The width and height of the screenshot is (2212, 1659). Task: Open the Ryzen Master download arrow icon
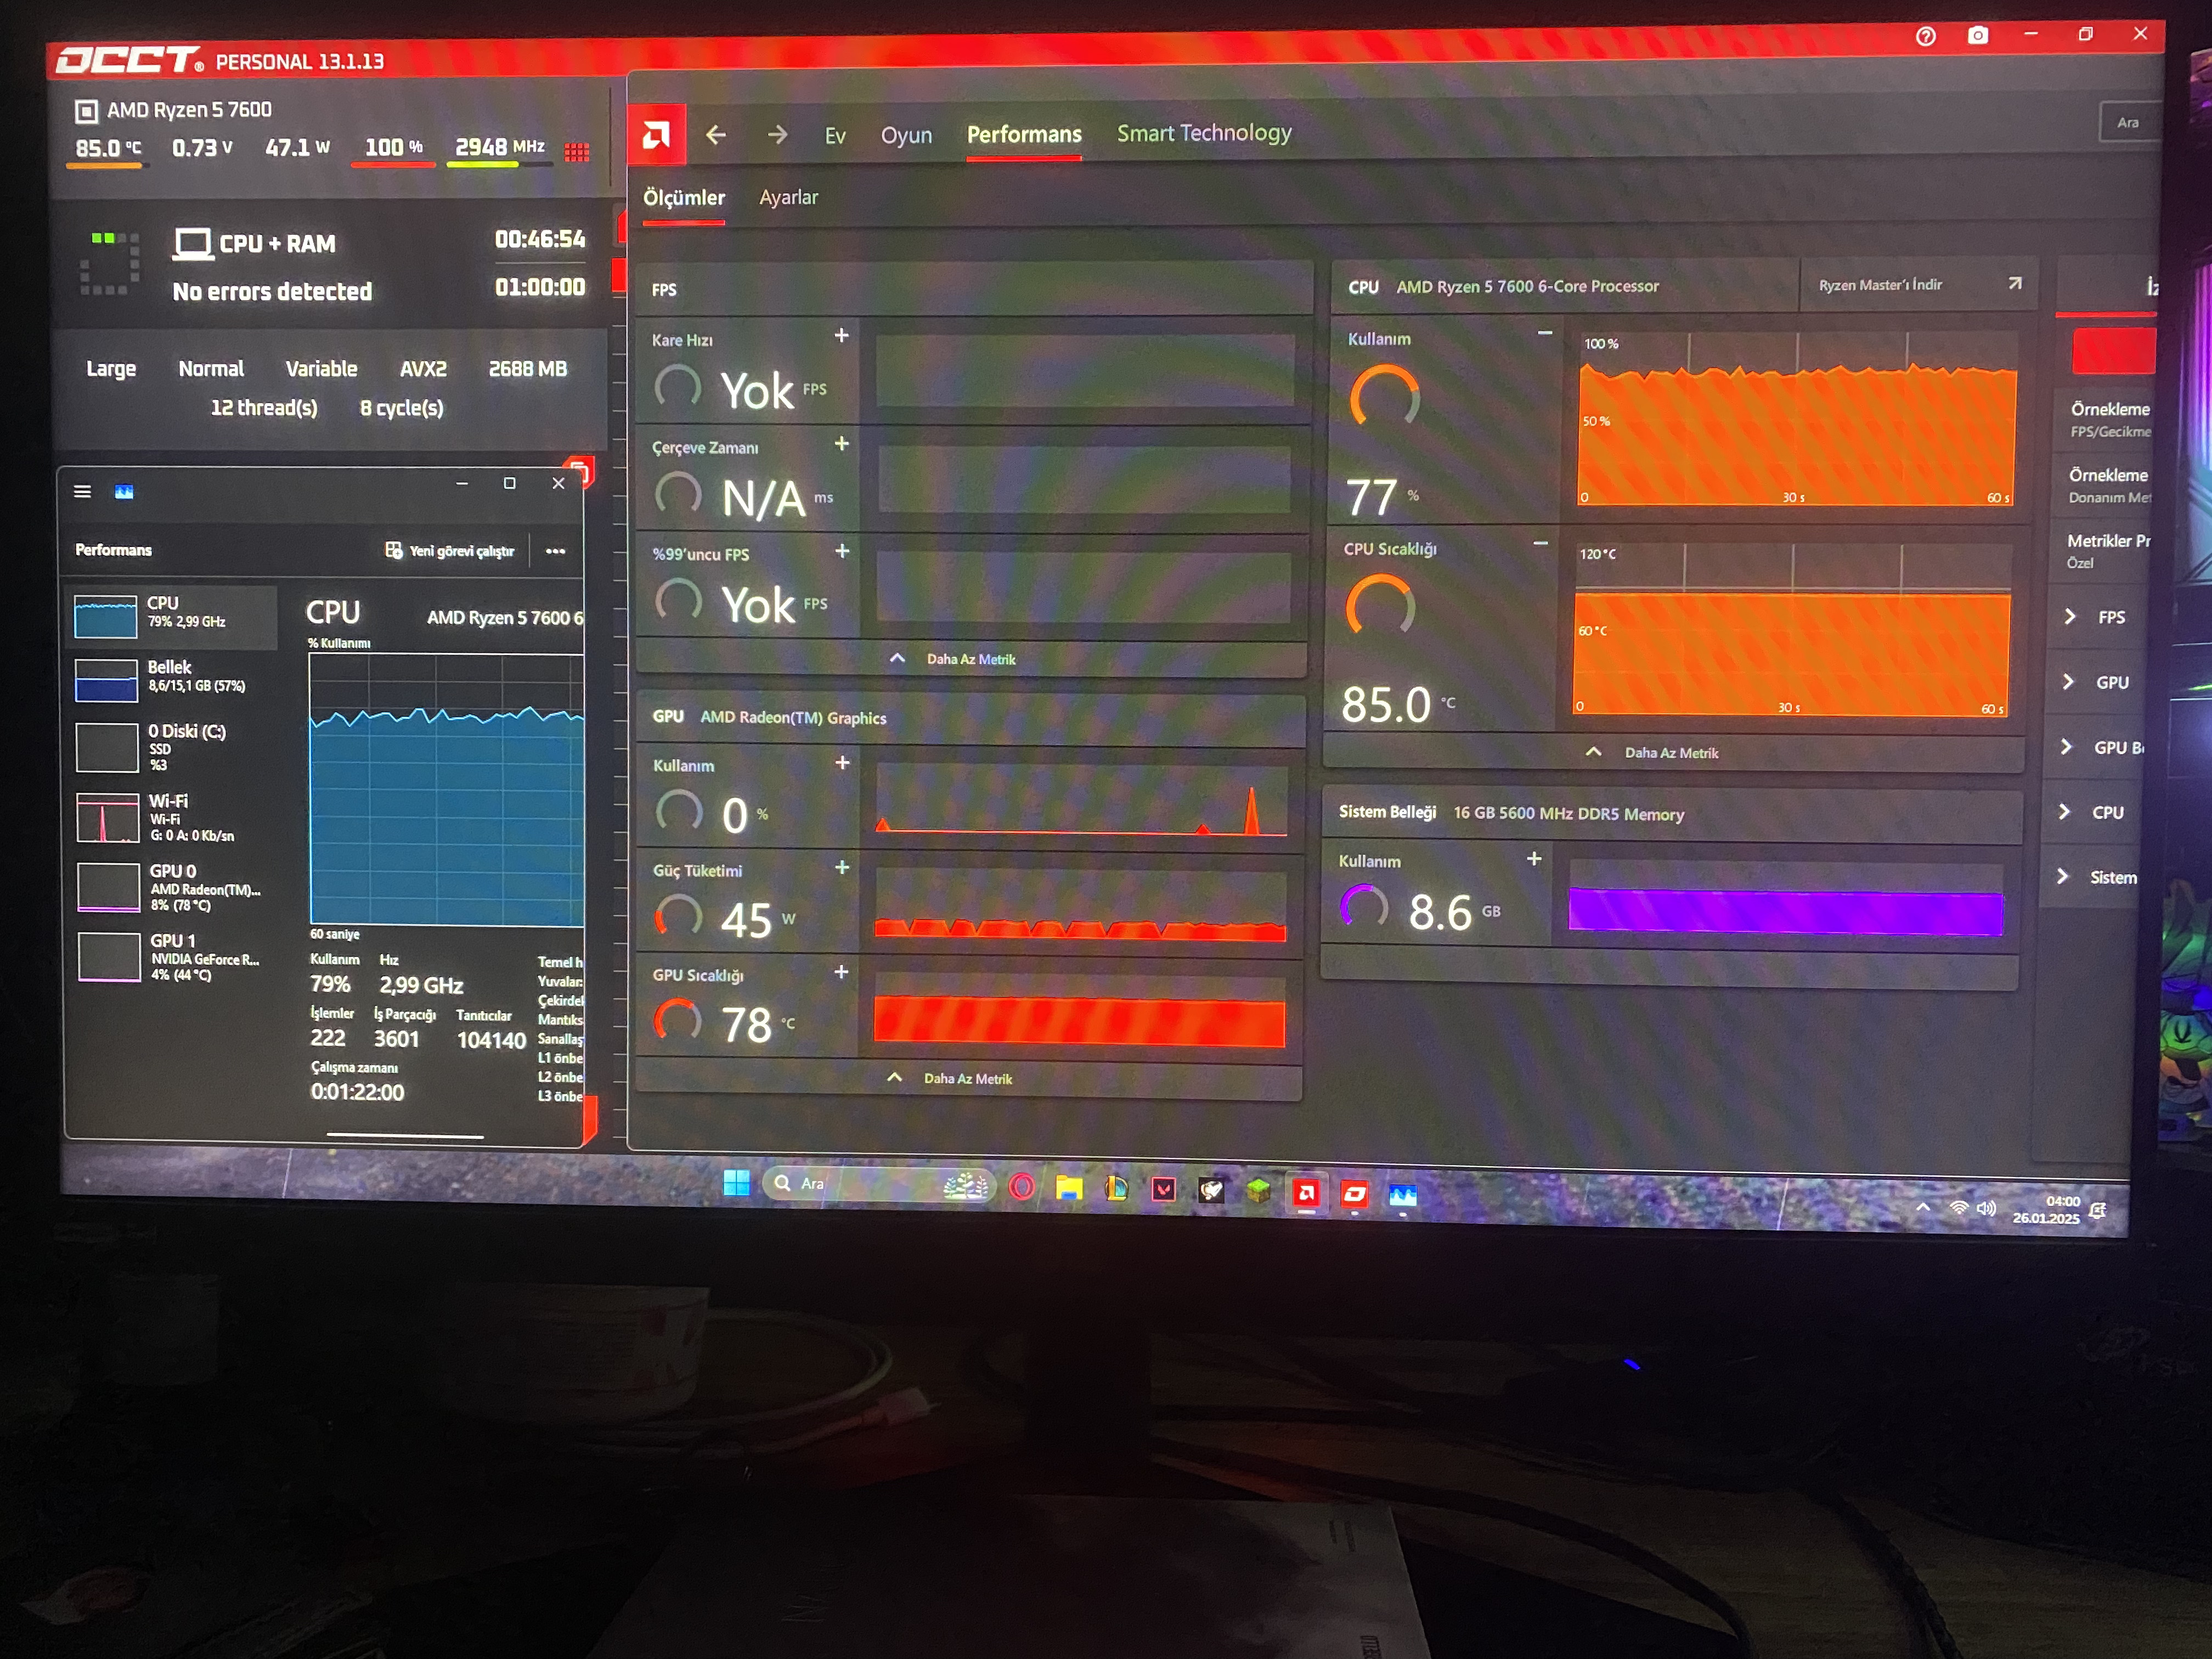pyautogui.click(x=2014, y=284)
